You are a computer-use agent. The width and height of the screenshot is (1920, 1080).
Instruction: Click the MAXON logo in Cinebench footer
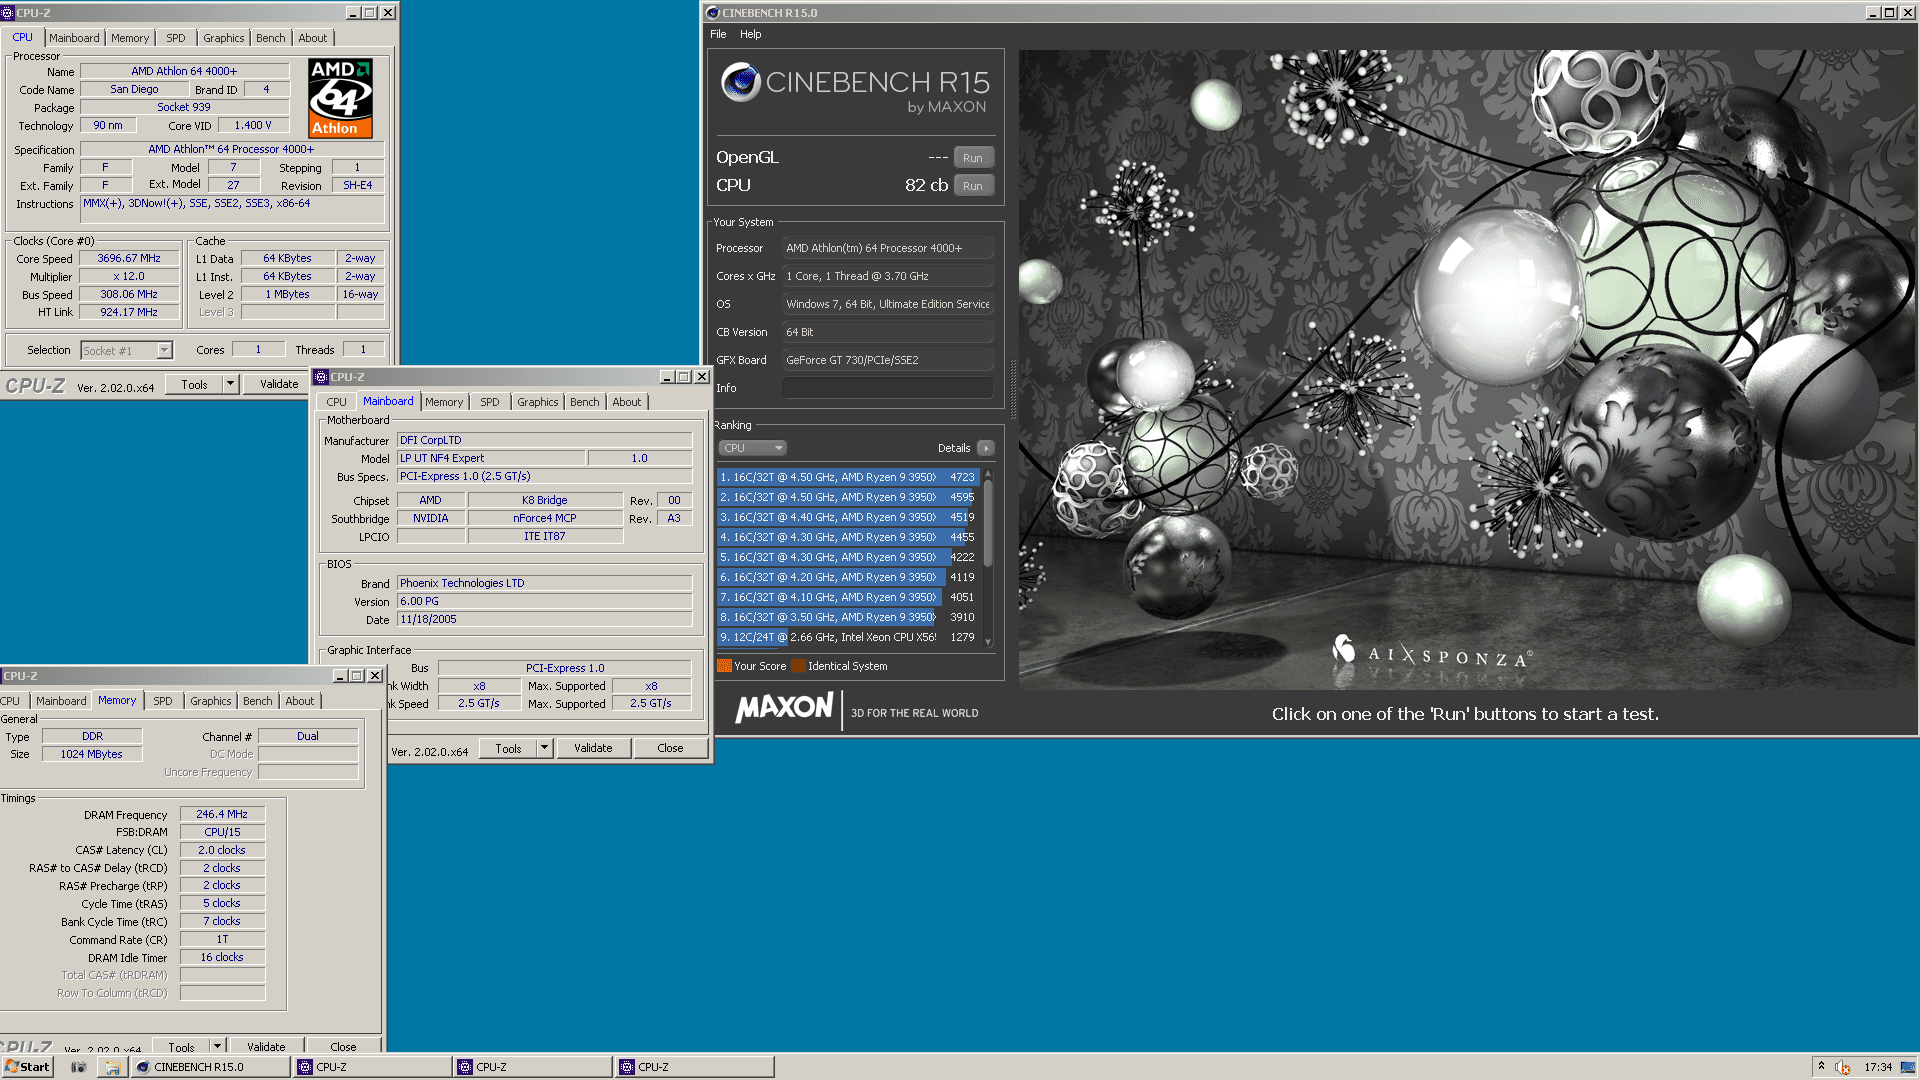[x=785, y=708]
